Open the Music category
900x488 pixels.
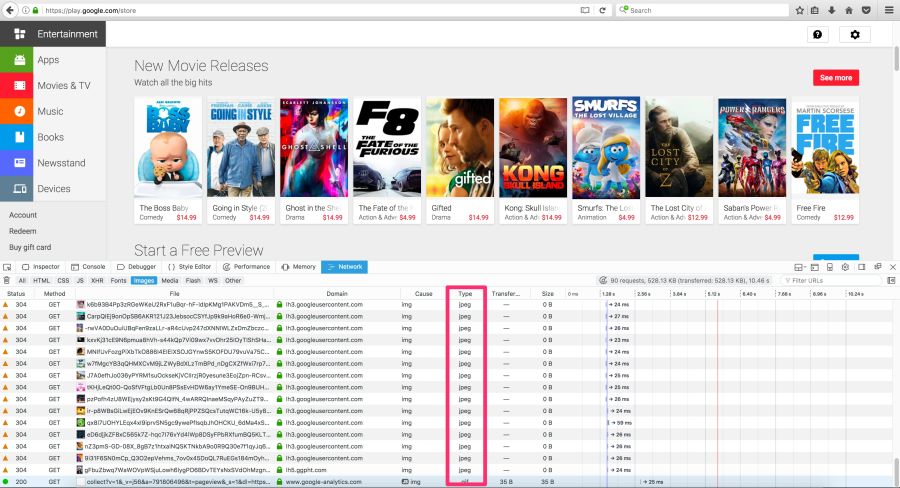pos(53,111)
